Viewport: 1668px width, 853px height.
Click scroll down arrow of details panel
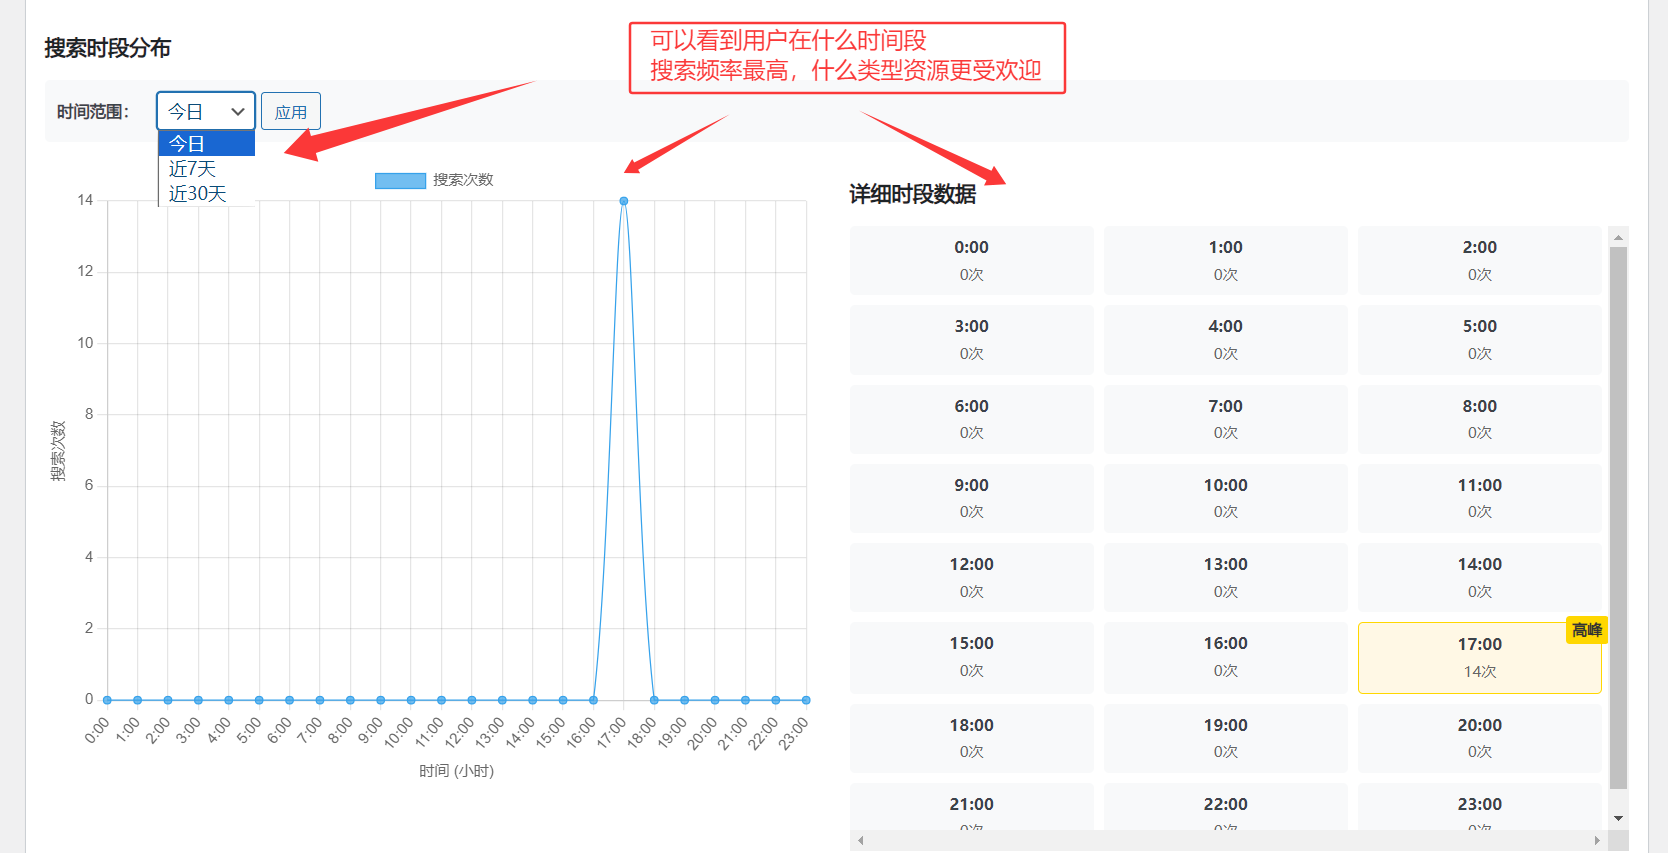(1618, 819)
